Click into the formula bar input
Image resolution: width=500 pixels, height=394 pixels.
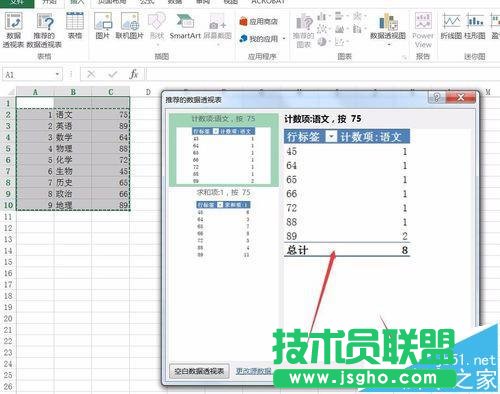[x=323, y=74]
